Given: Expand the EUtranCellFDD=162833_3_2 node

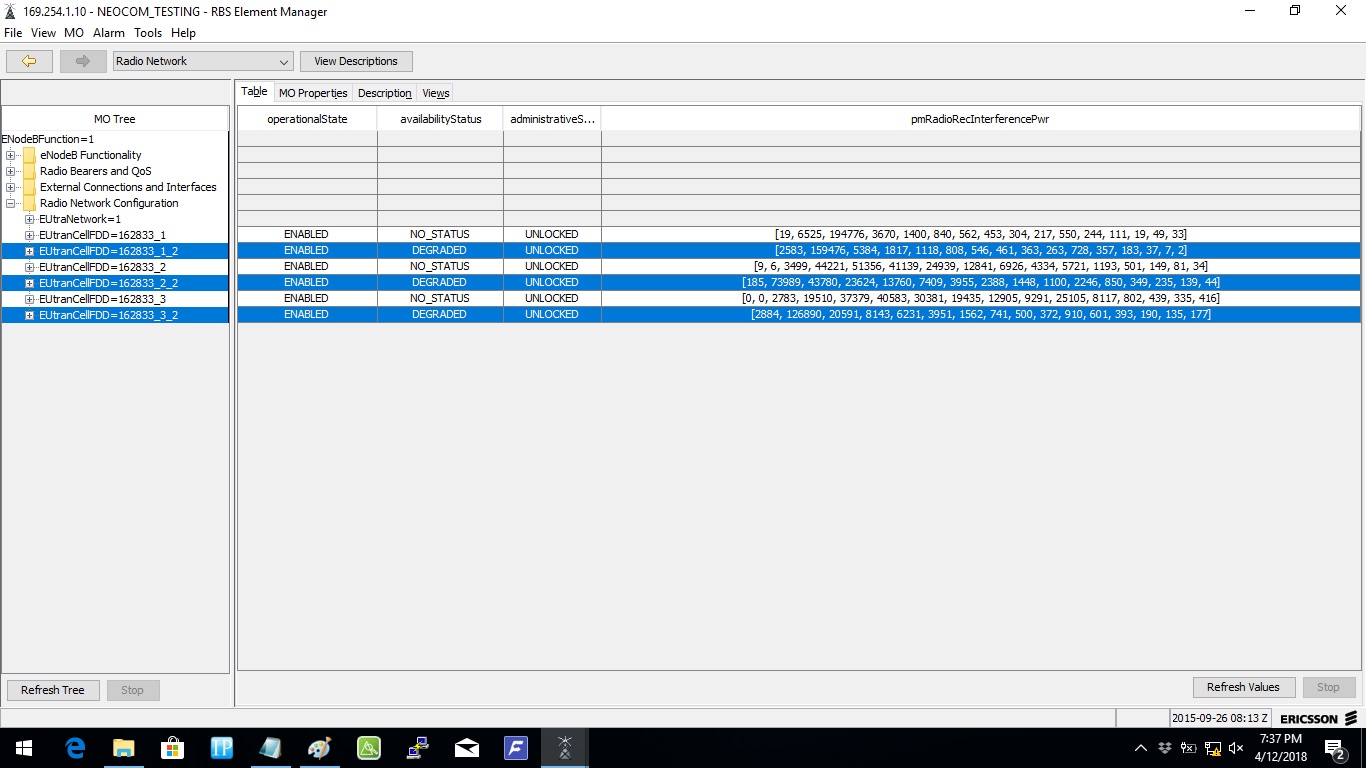Looking at the screenshot, I should tap(30, 315).
